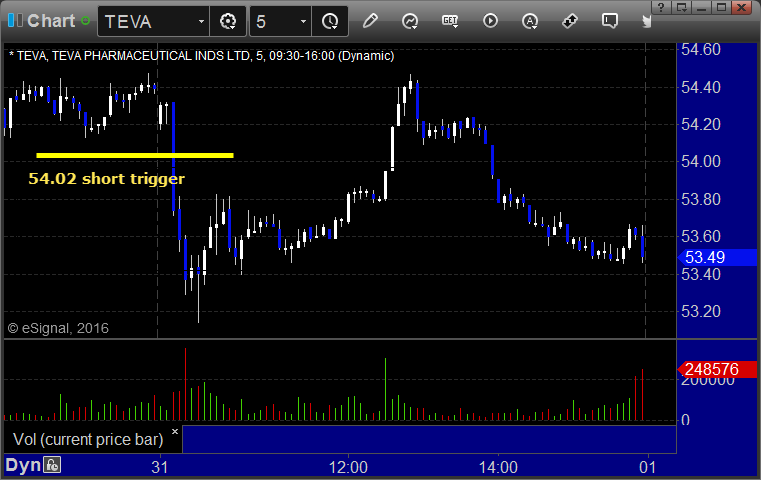761x480 pixels.
Task: Click the bar replay play button
Action: [x=490, y=21]
